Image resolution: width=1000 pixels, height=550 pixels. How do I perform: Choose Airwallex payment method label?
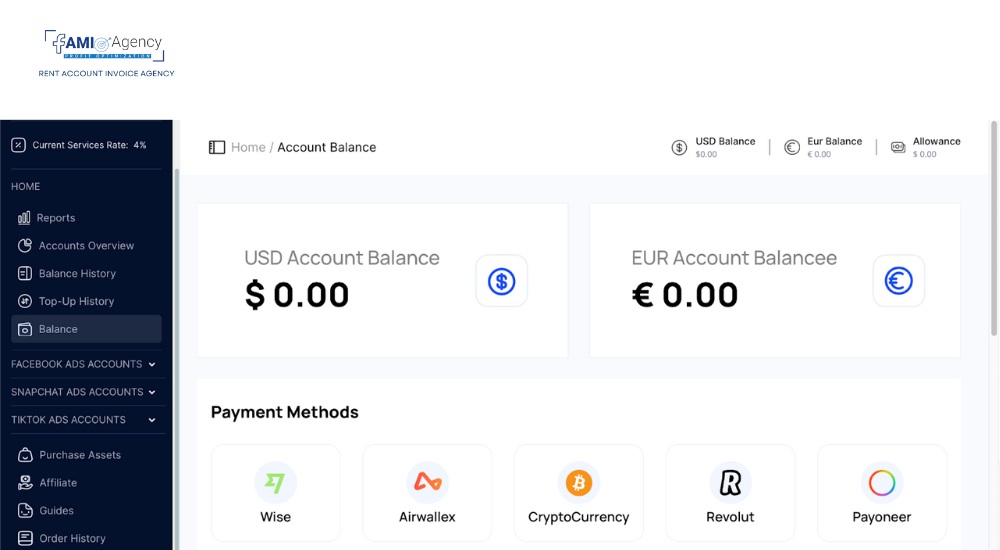point(427,517)
